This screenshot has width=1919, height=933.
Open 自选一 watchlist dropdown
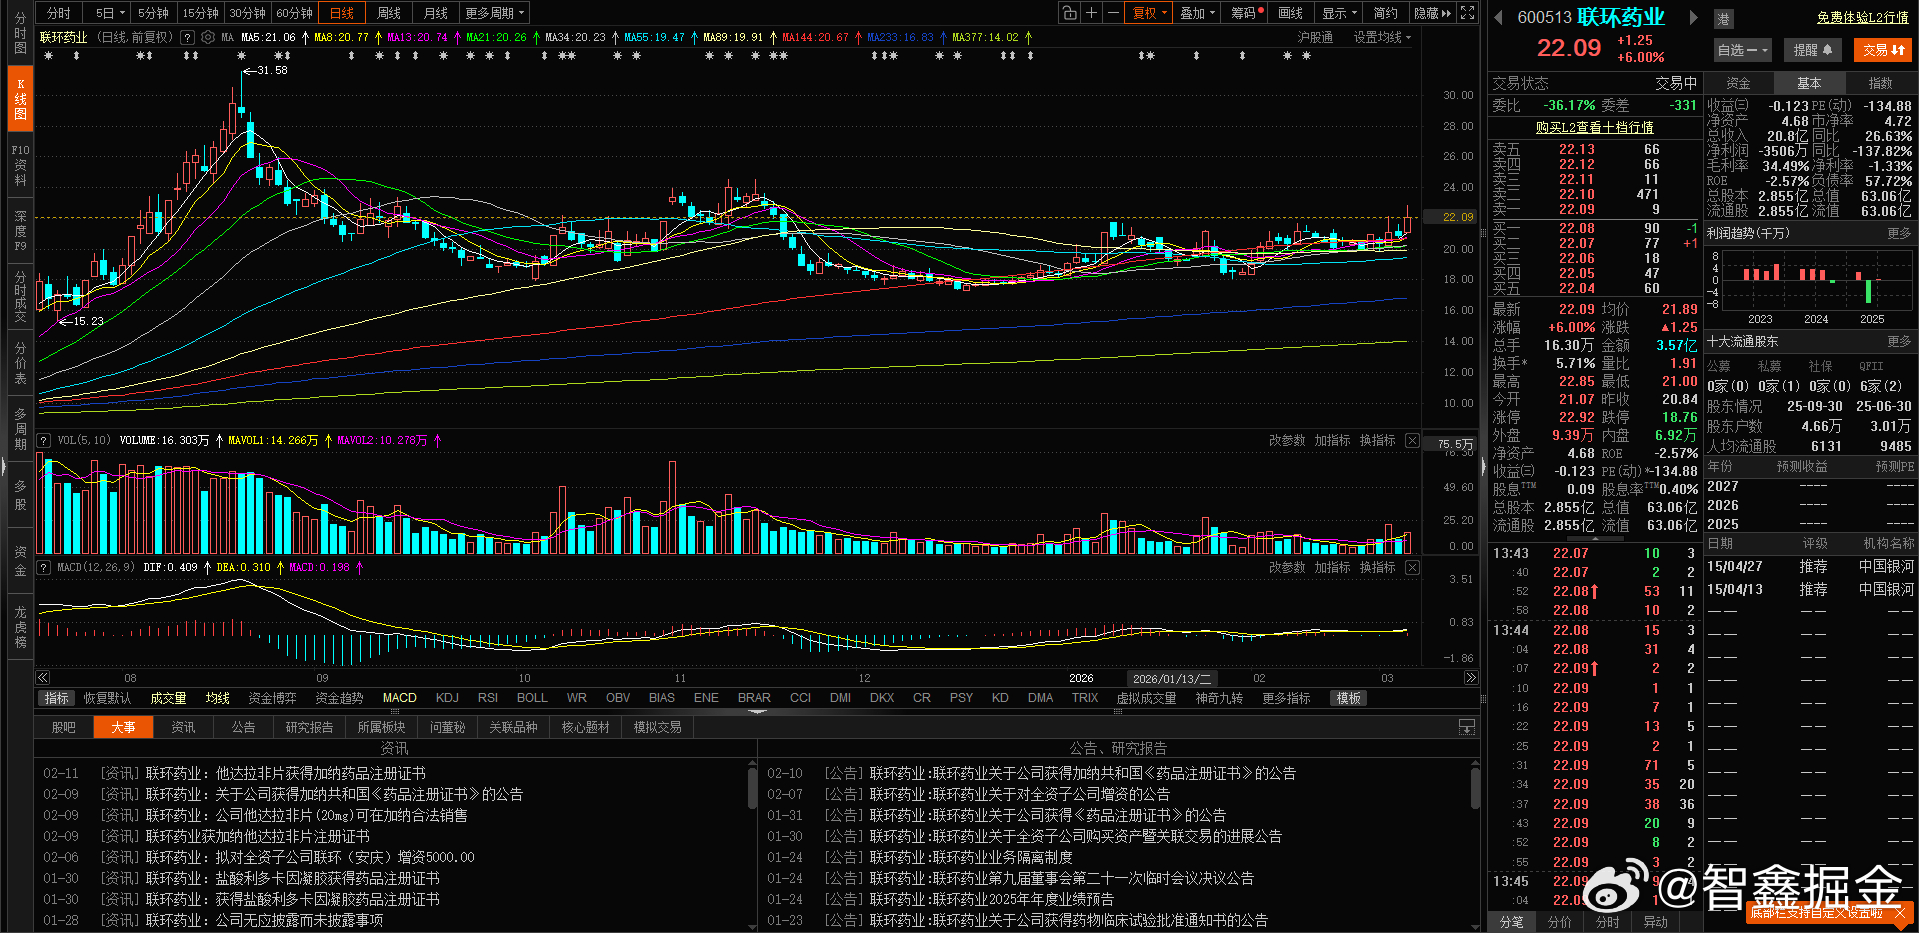[1743, 50]
